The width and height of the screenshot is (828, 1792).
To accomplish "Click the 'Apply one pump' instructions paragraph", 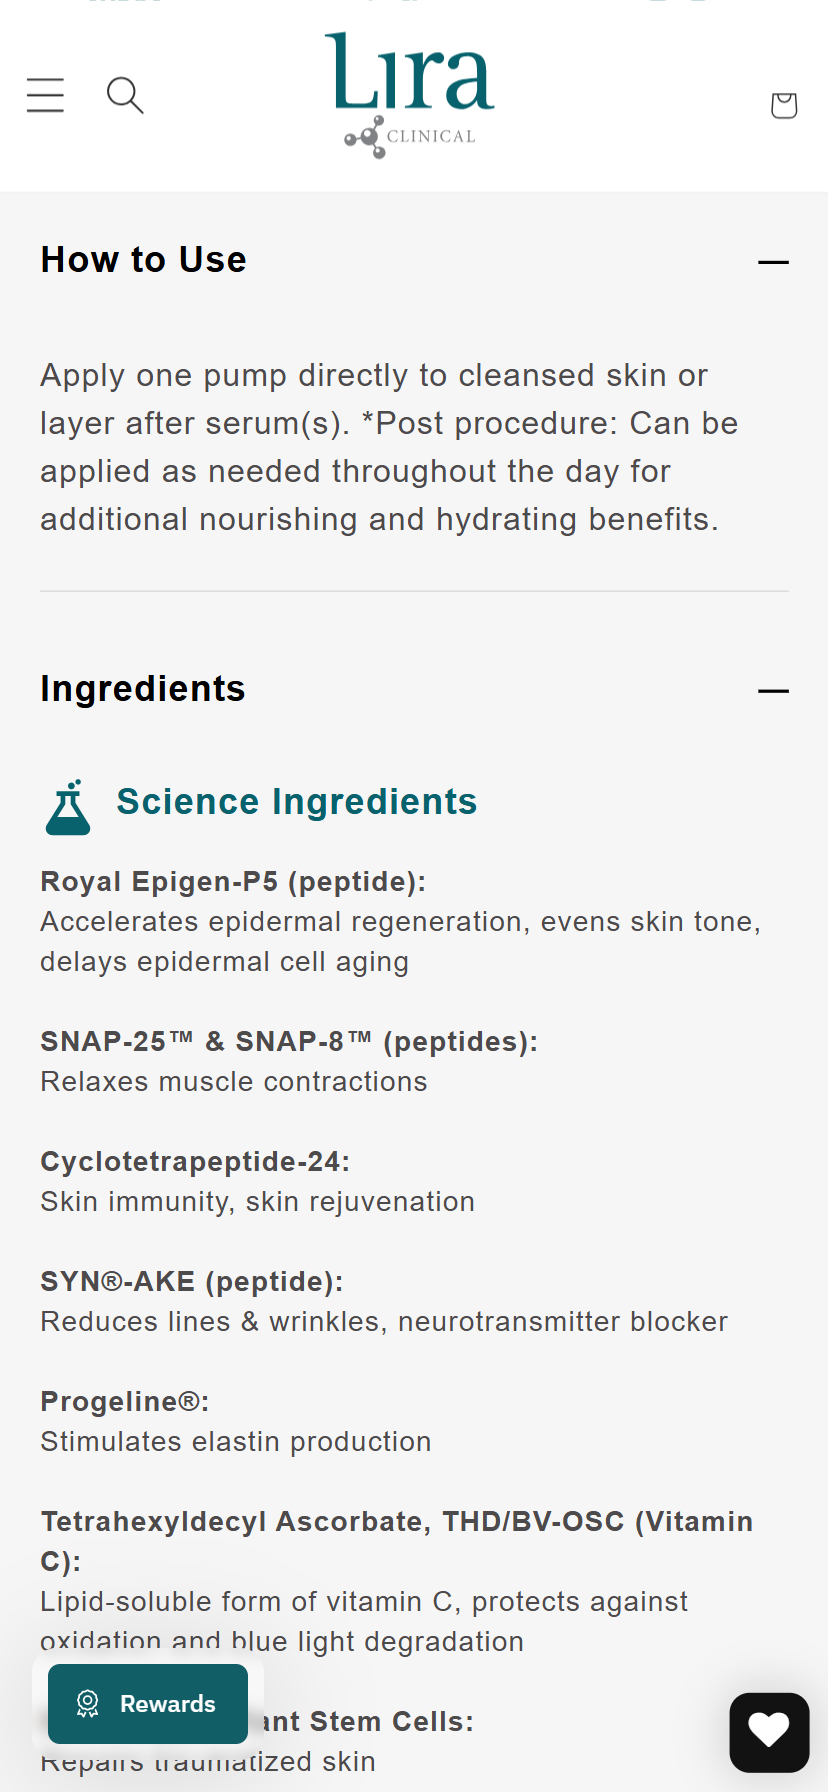I will tap(390, 447).
